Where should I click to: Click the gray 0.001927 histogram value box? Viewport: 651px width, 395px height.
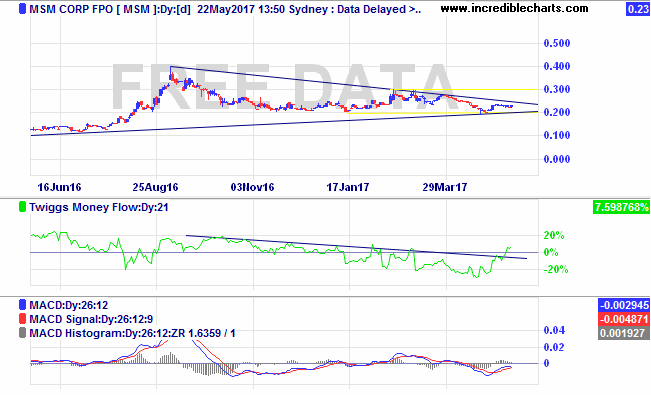pyautogui.click(x=624, y=333)
